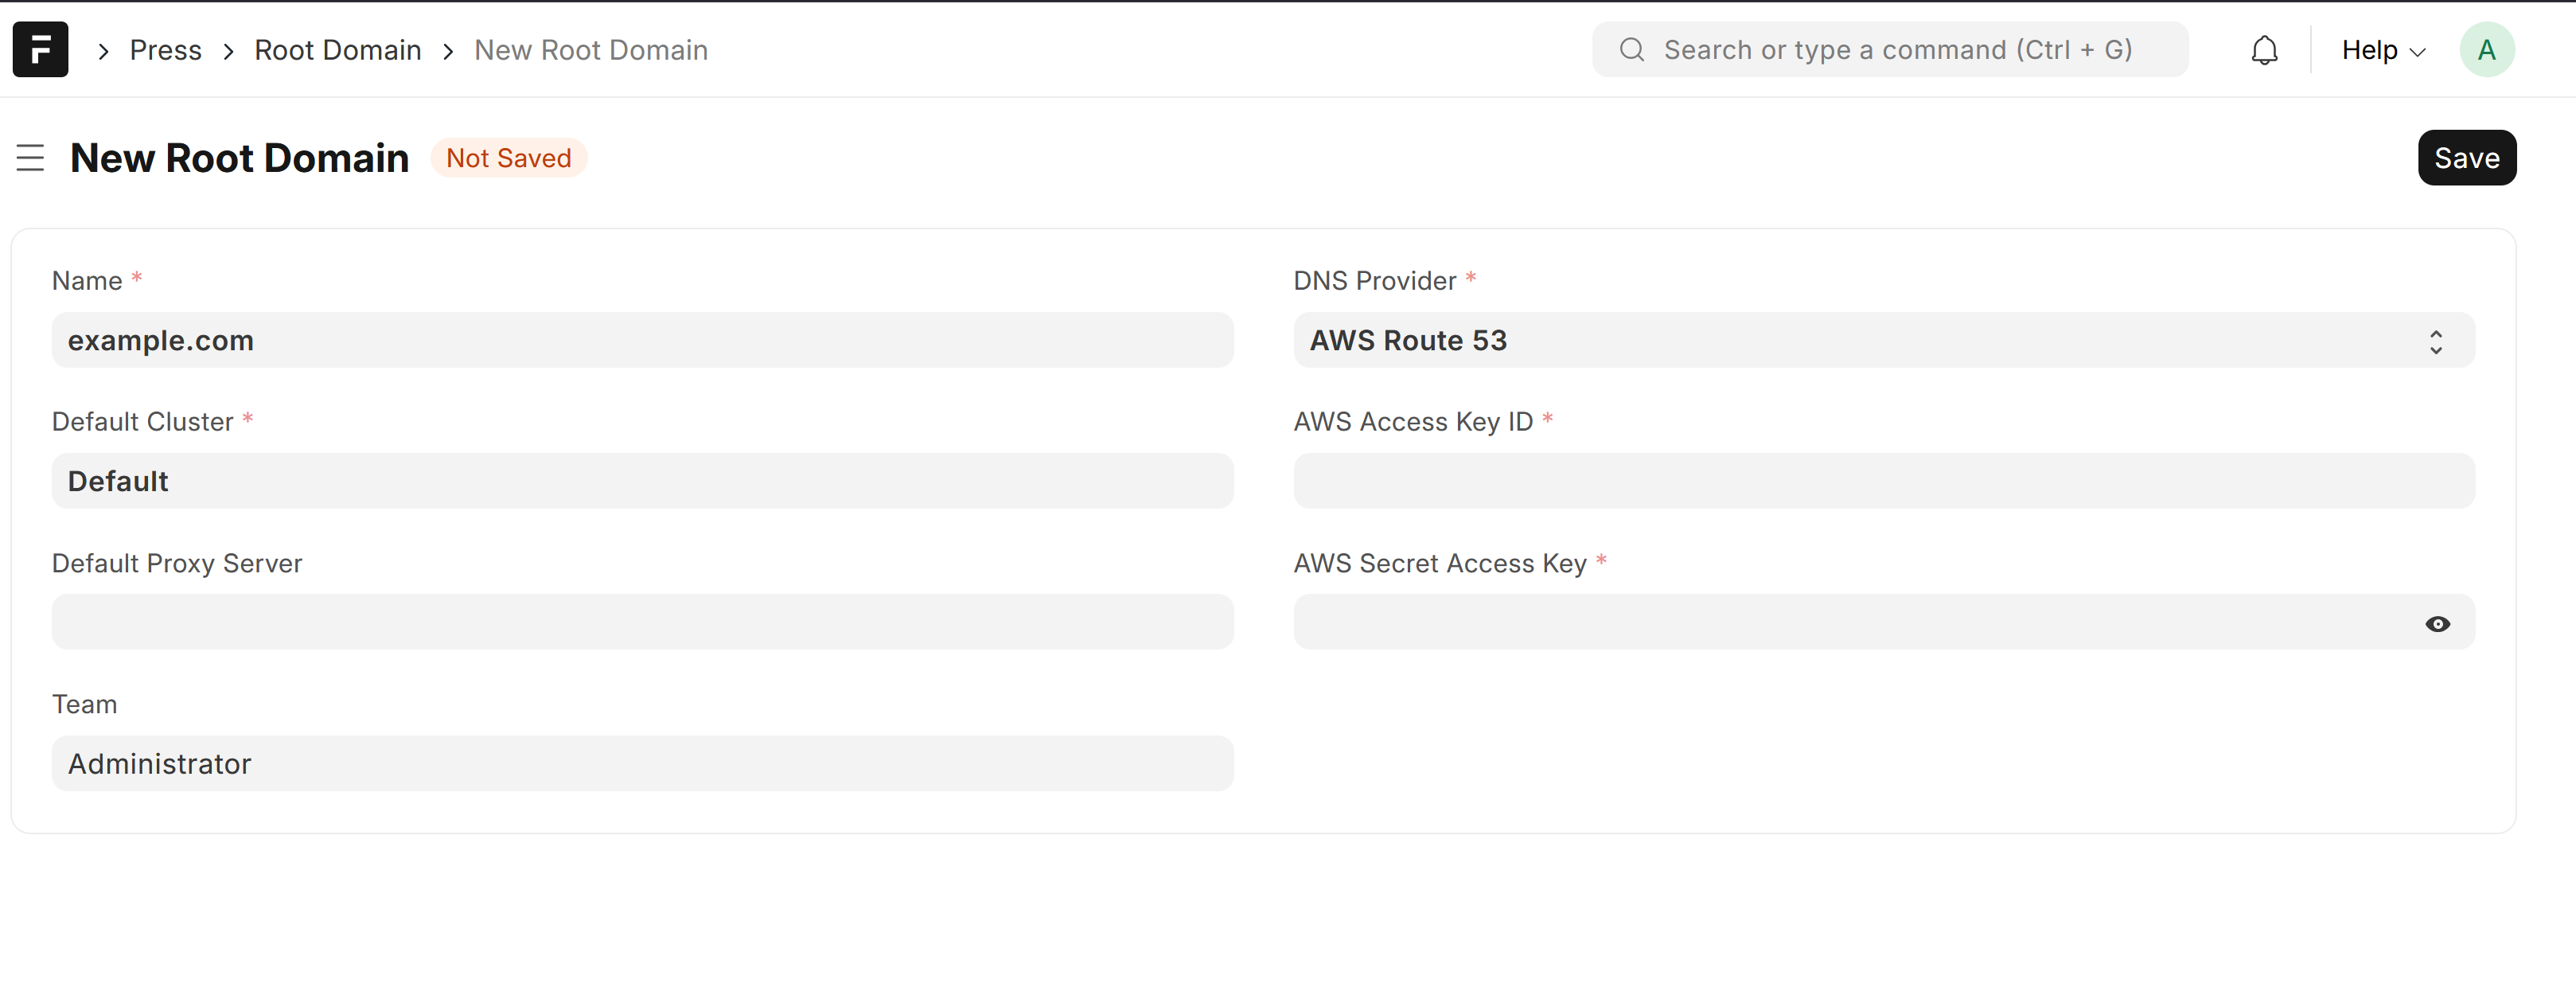Click the New Root Domain breadcrumb

[x=590, y=50]
